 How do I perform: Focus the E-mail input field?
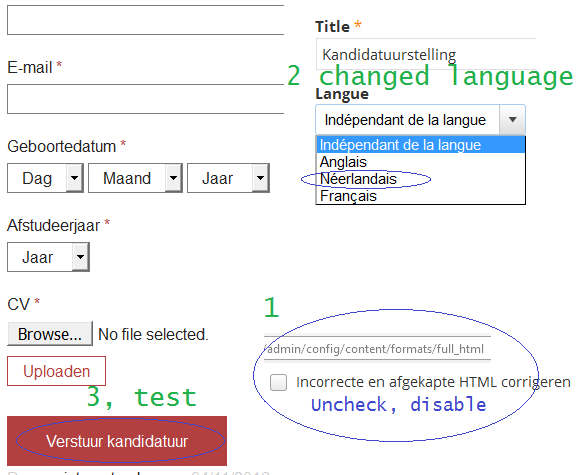pyautogui.click(x=145, y=99)
